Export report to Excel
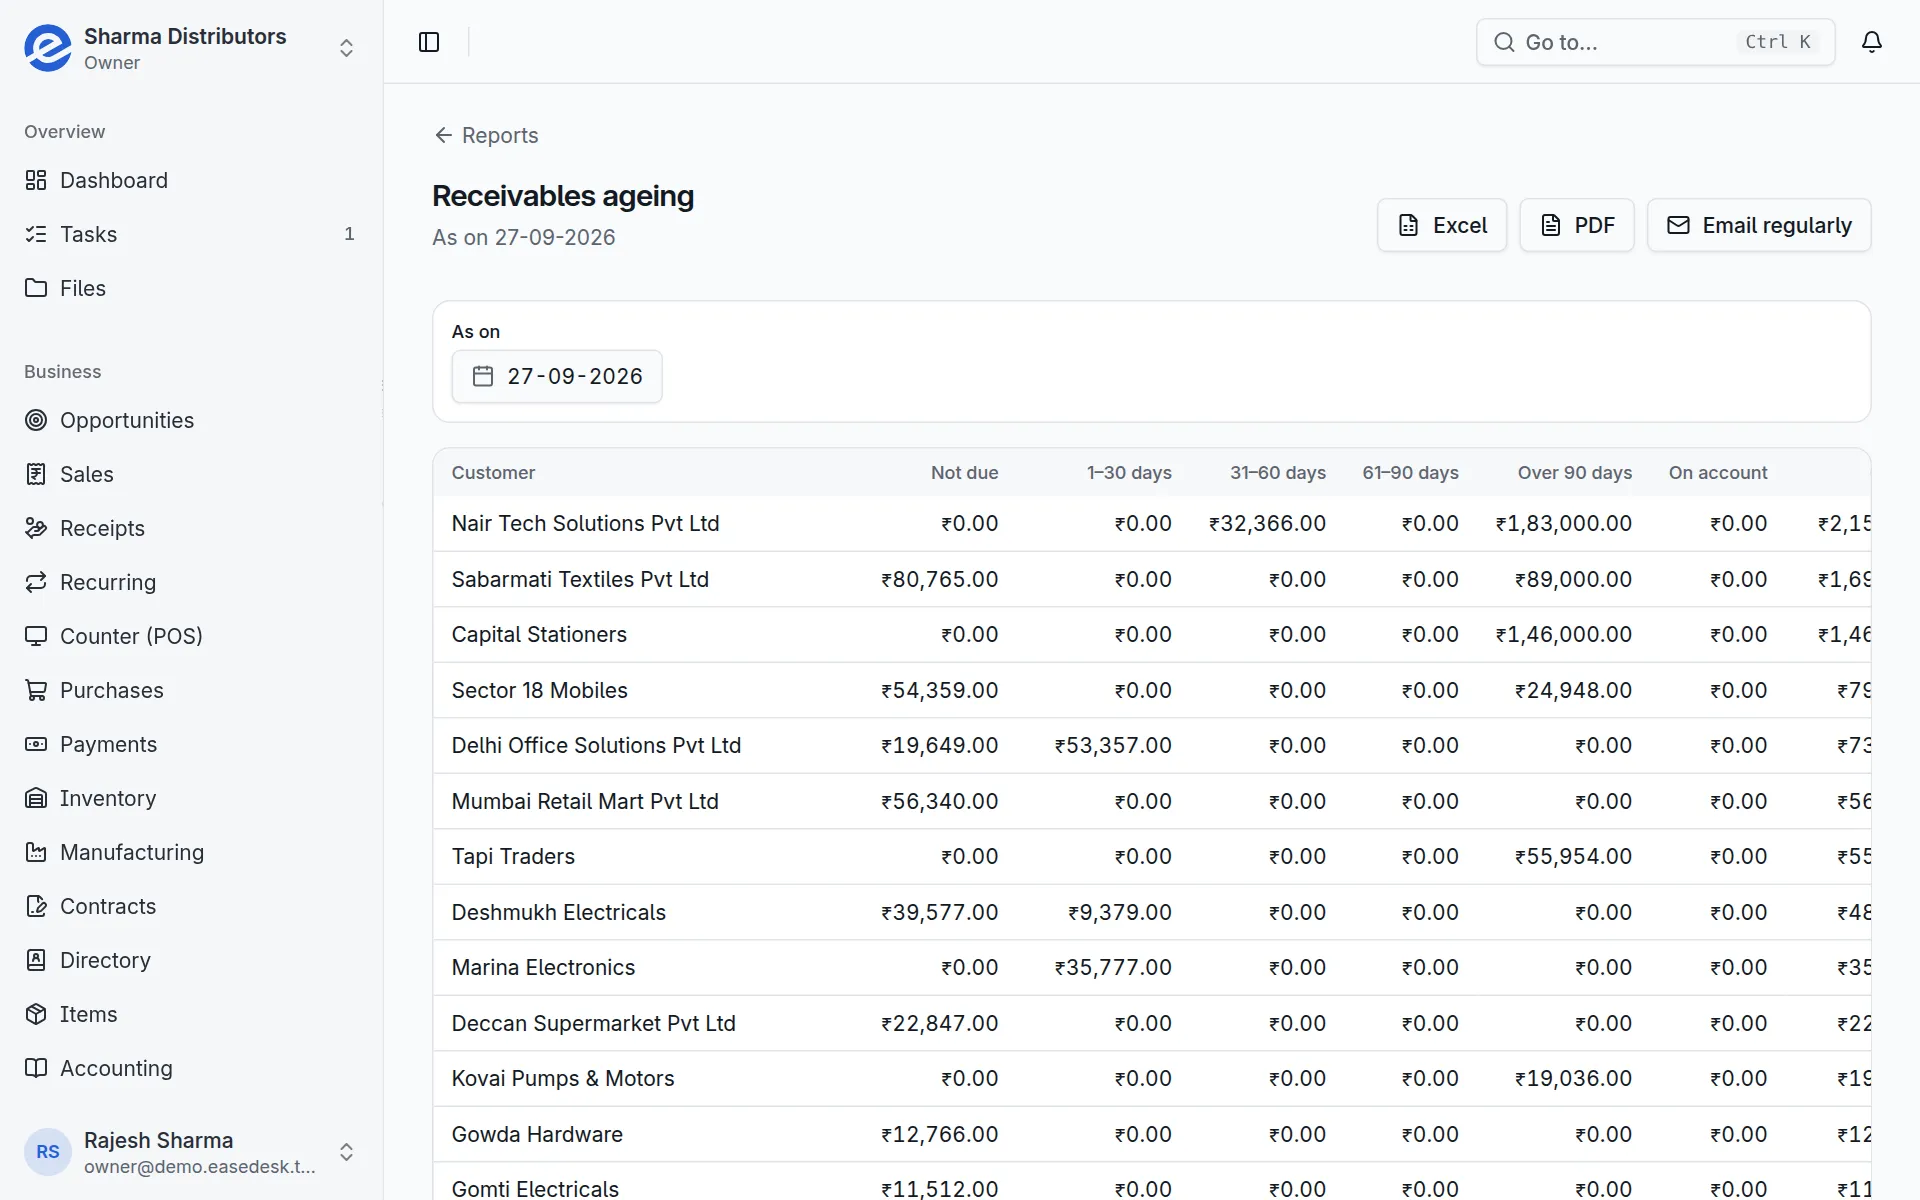Viewport: 1920px width, 1200px height. (x=1442, y=225)
